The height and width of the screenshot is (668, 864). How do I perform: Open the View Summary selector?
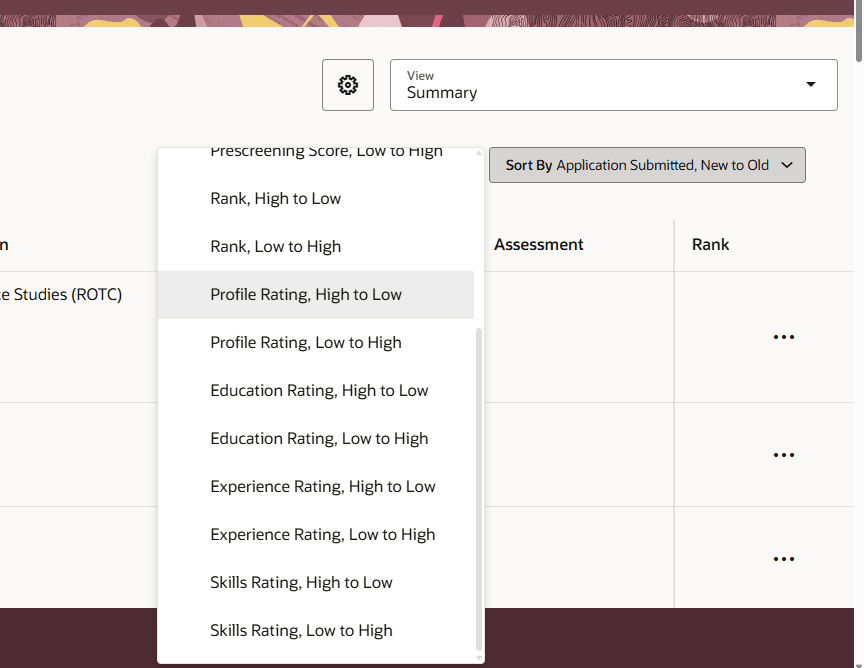614,85
